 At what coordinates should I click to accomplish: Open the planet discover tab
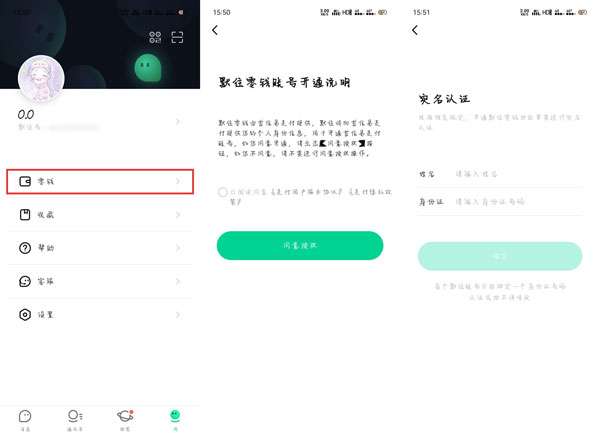click(125, 420)
